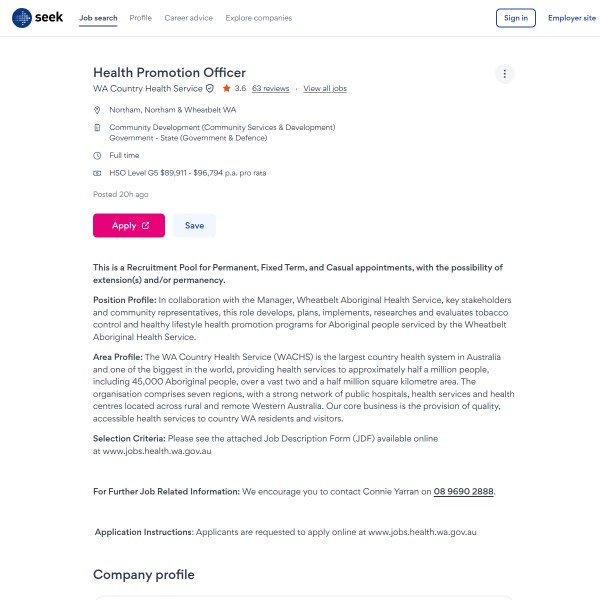Click the verified shield badge icon
This screenshot has width=600, height=600.
coord(210,89)
